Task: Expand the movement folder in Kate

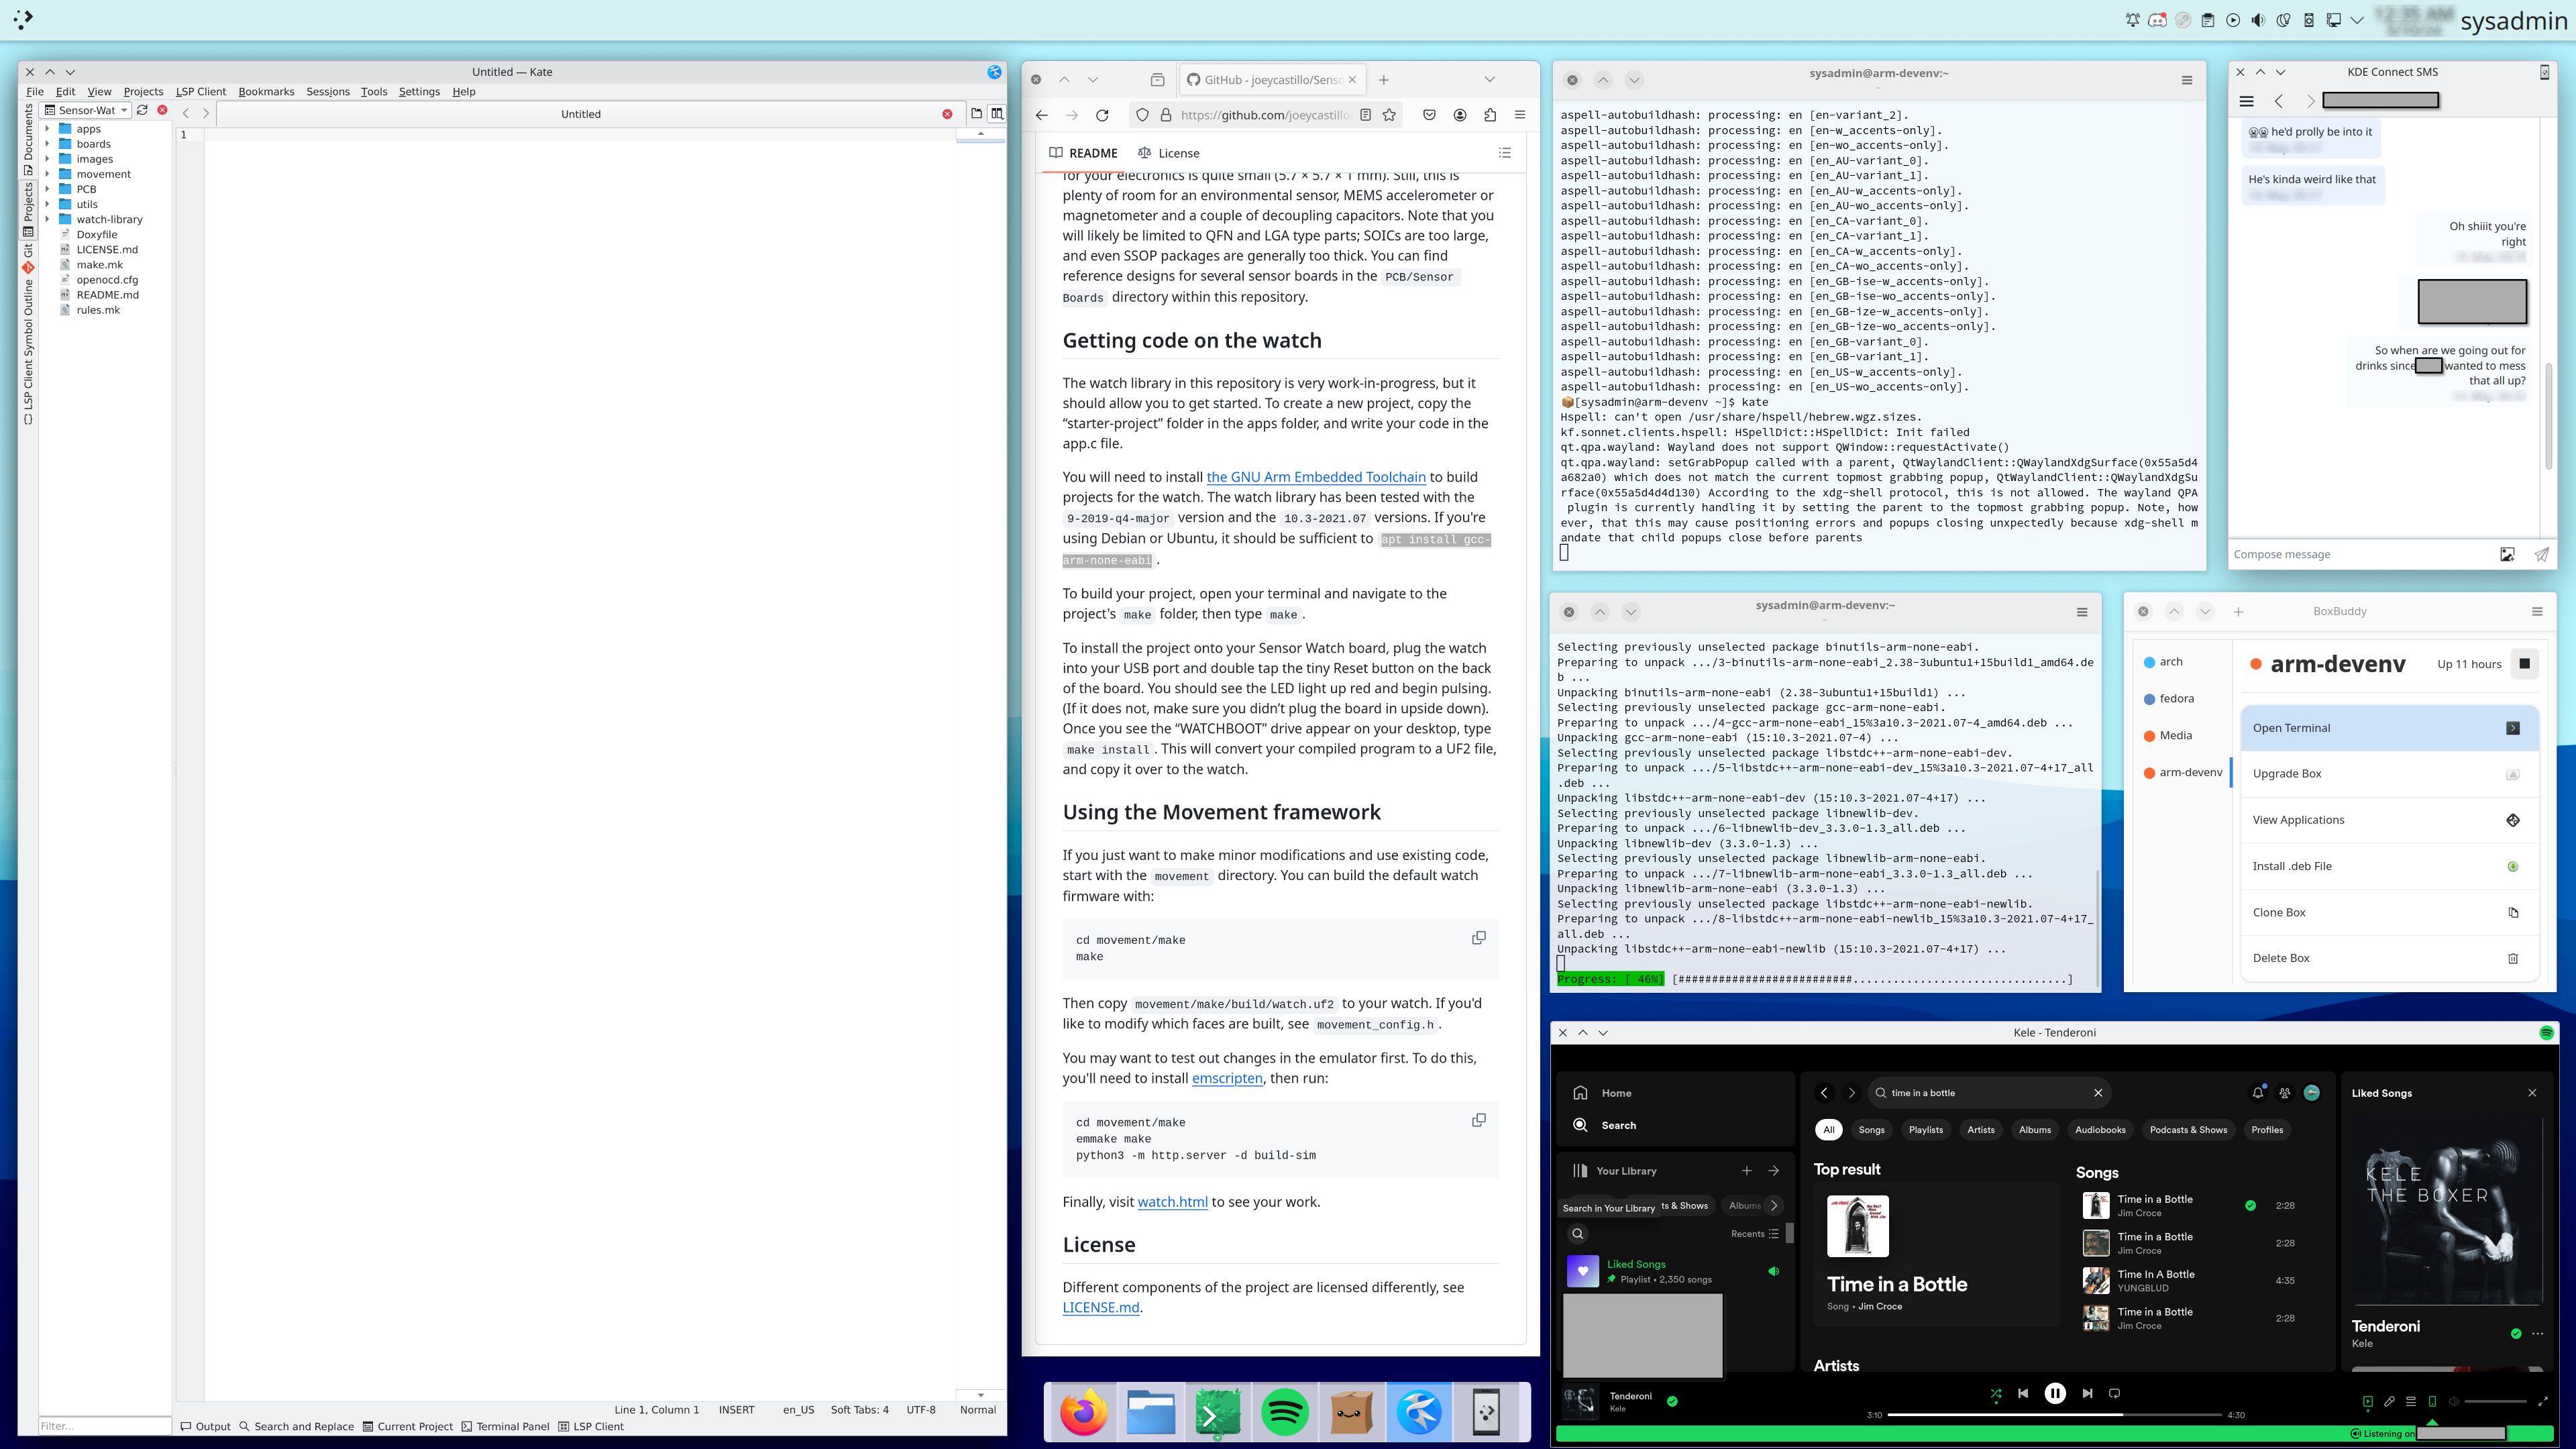Action: click(x=47, y=174)
